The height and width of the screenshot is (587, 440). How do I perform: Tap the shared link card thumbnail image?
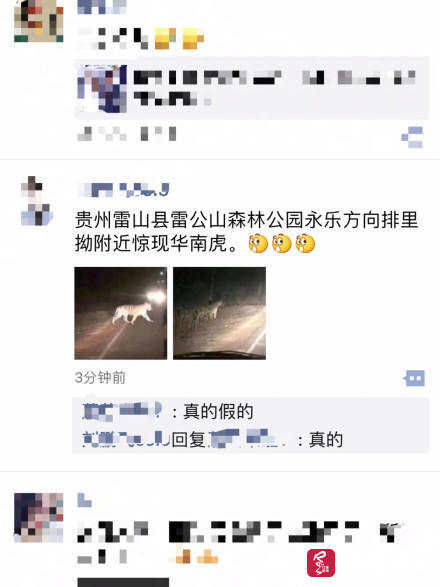[102, 88]
